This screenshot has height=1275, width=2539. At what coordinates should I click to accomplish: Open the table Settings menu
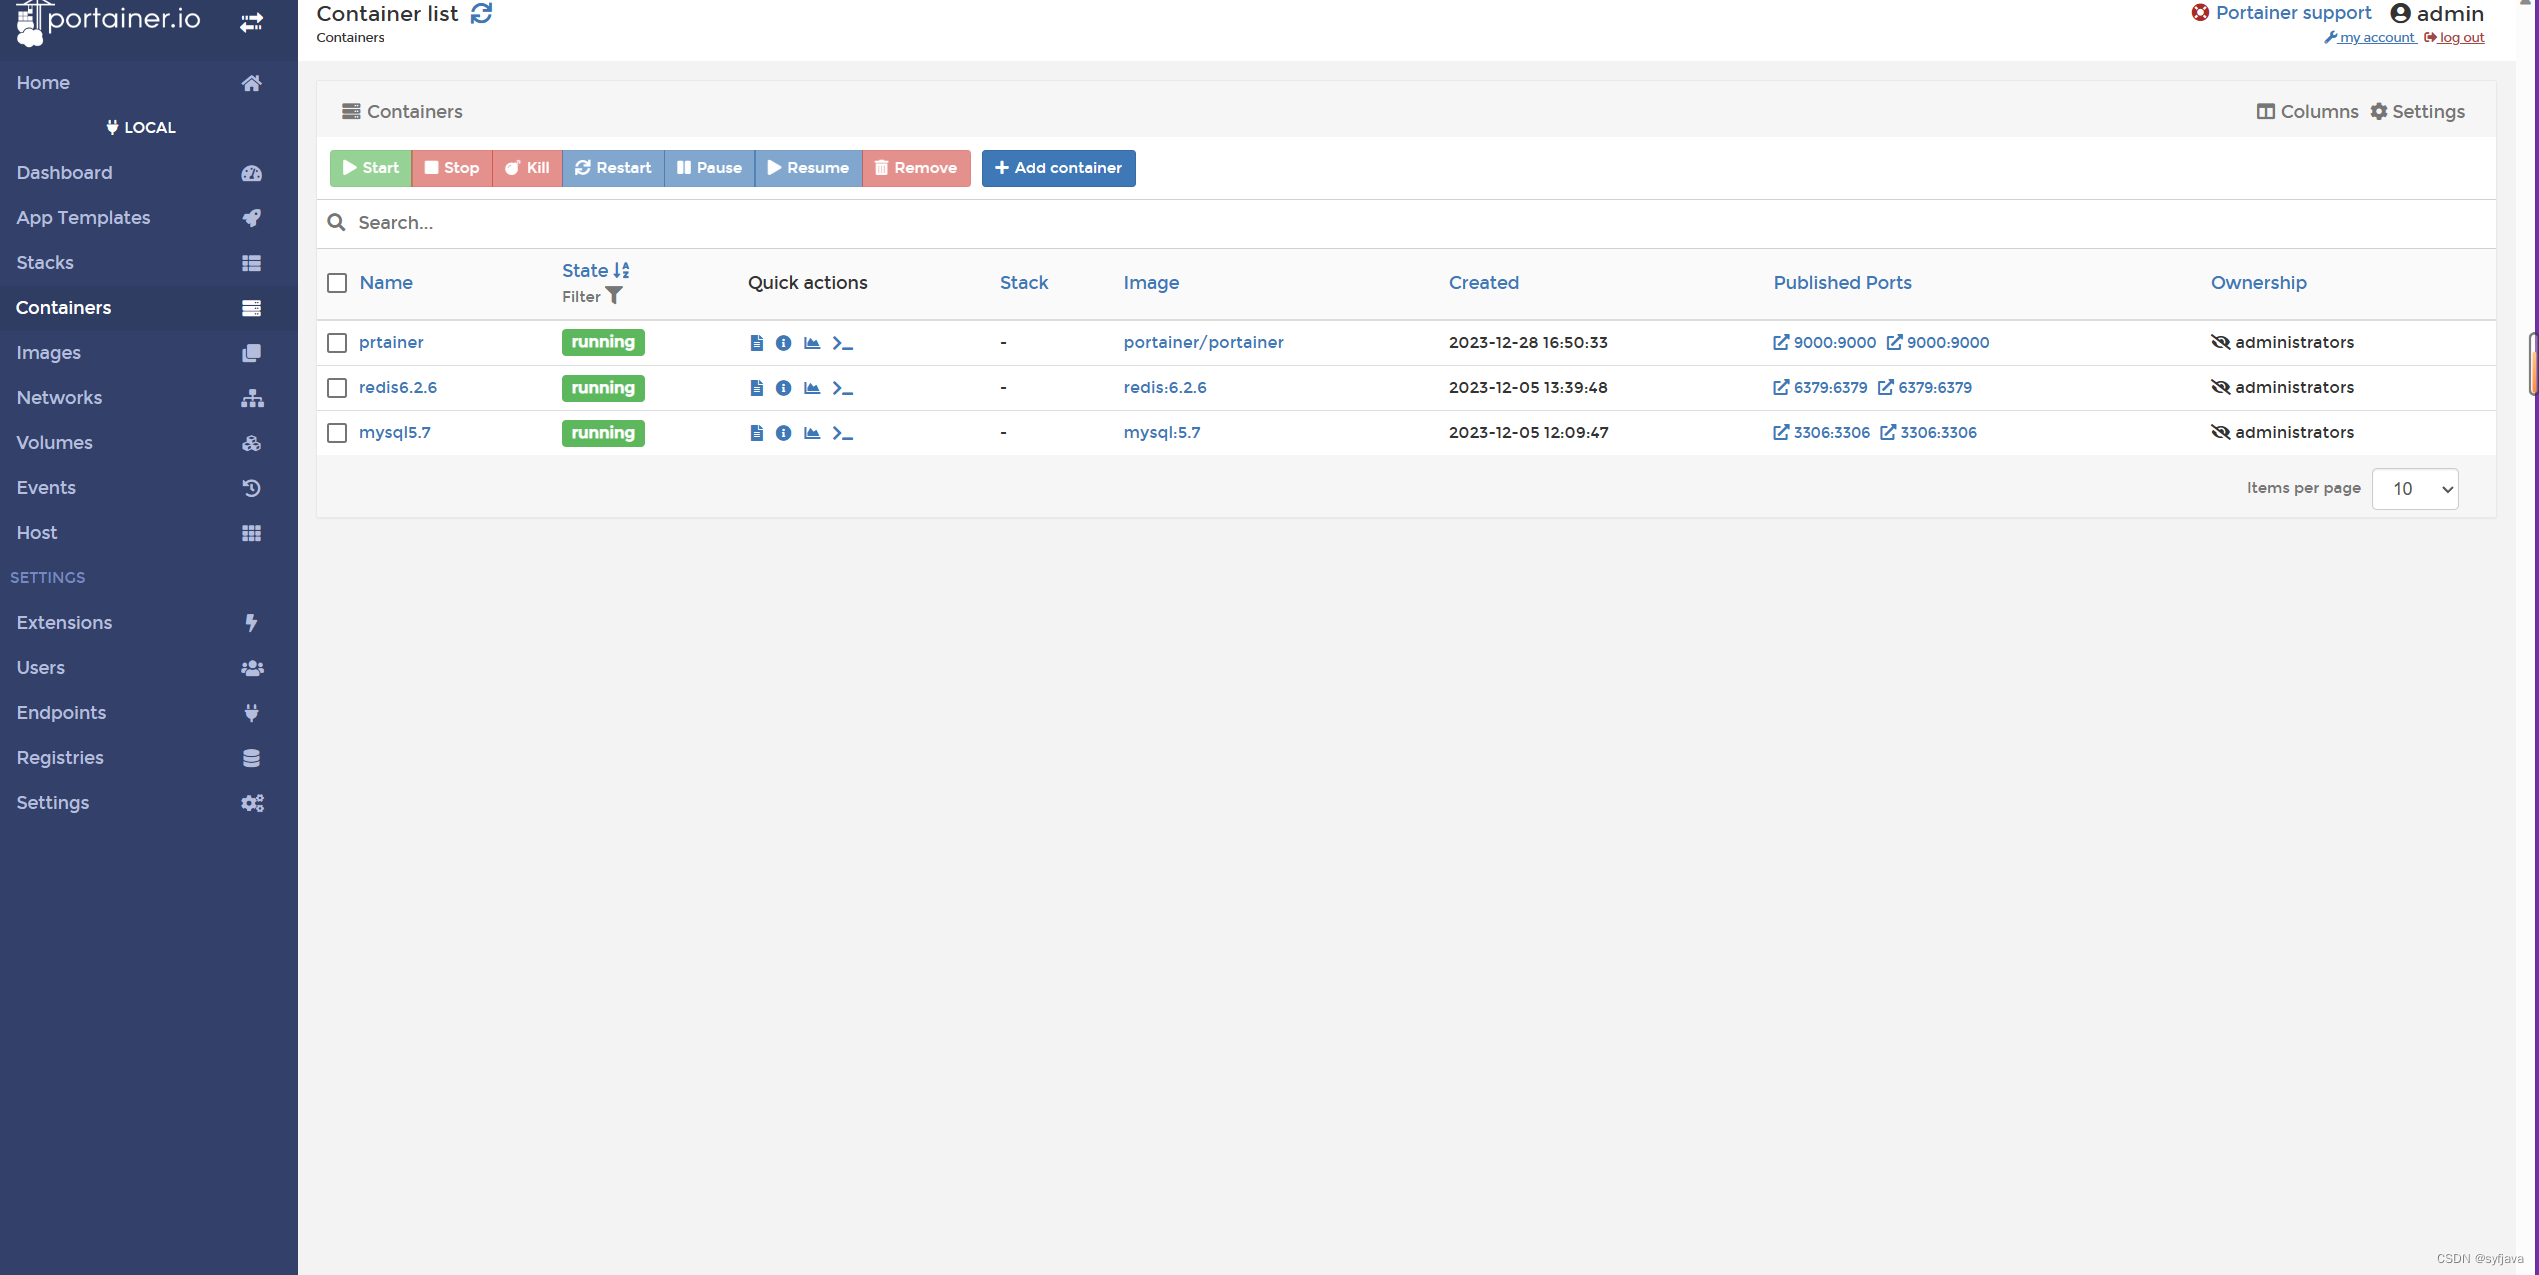tap(2417, 112)
